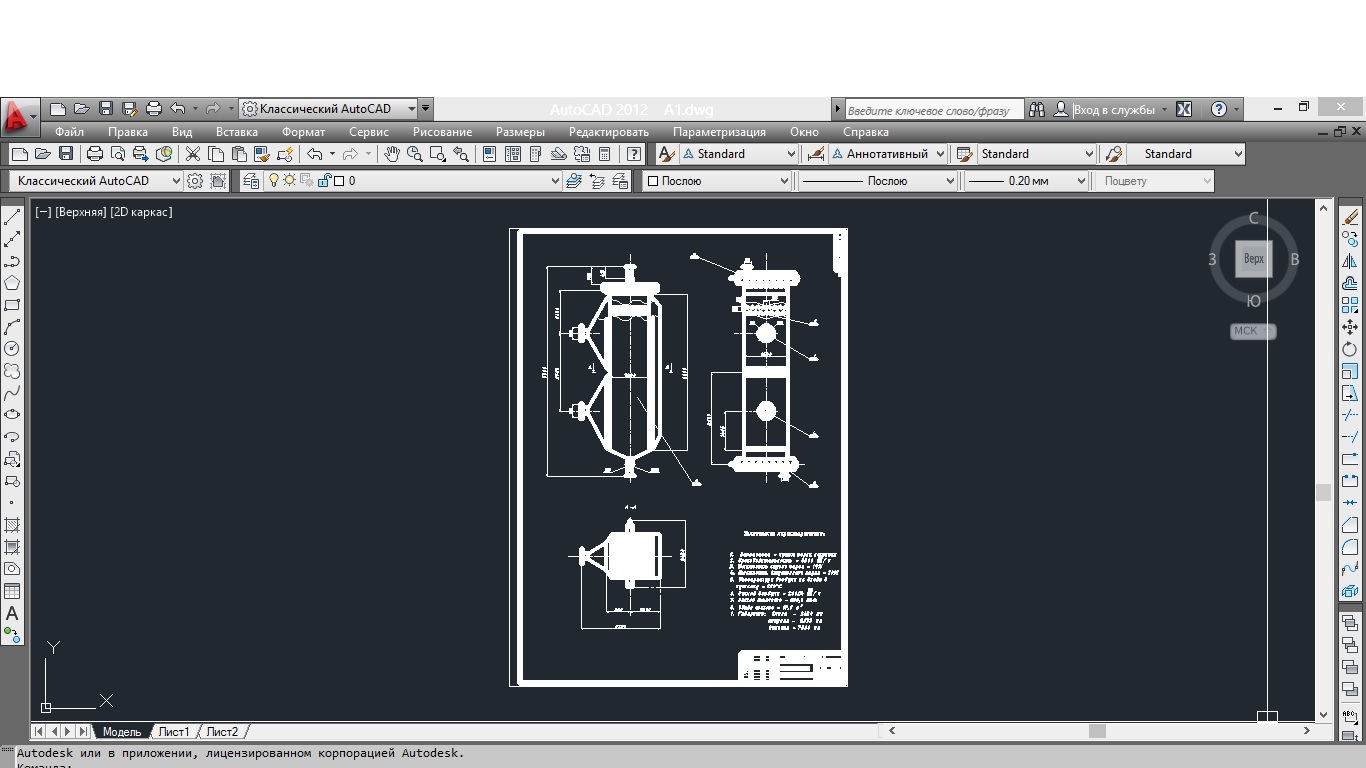Open the Рисование menu
Viewport: 1366px width, 768px height.
pos(442,132)
